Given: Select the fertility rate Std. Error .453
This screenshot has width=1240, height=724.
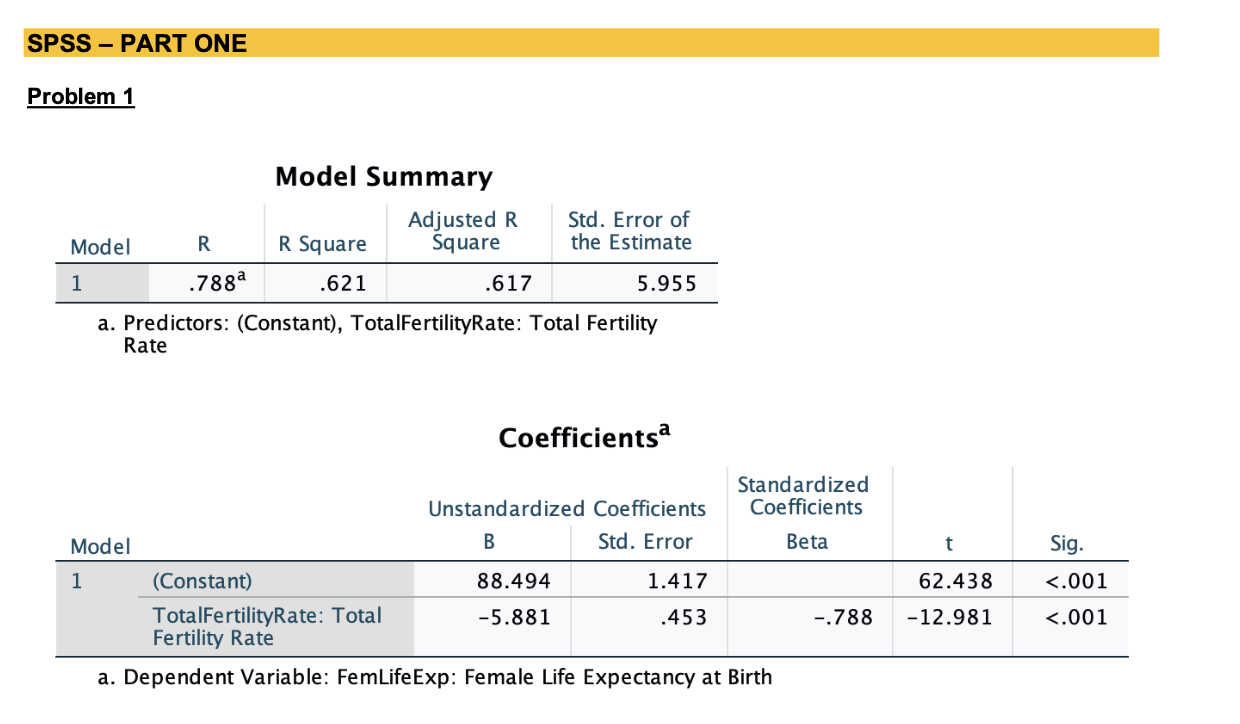Looking at the screenshot, I should point(684,617).
